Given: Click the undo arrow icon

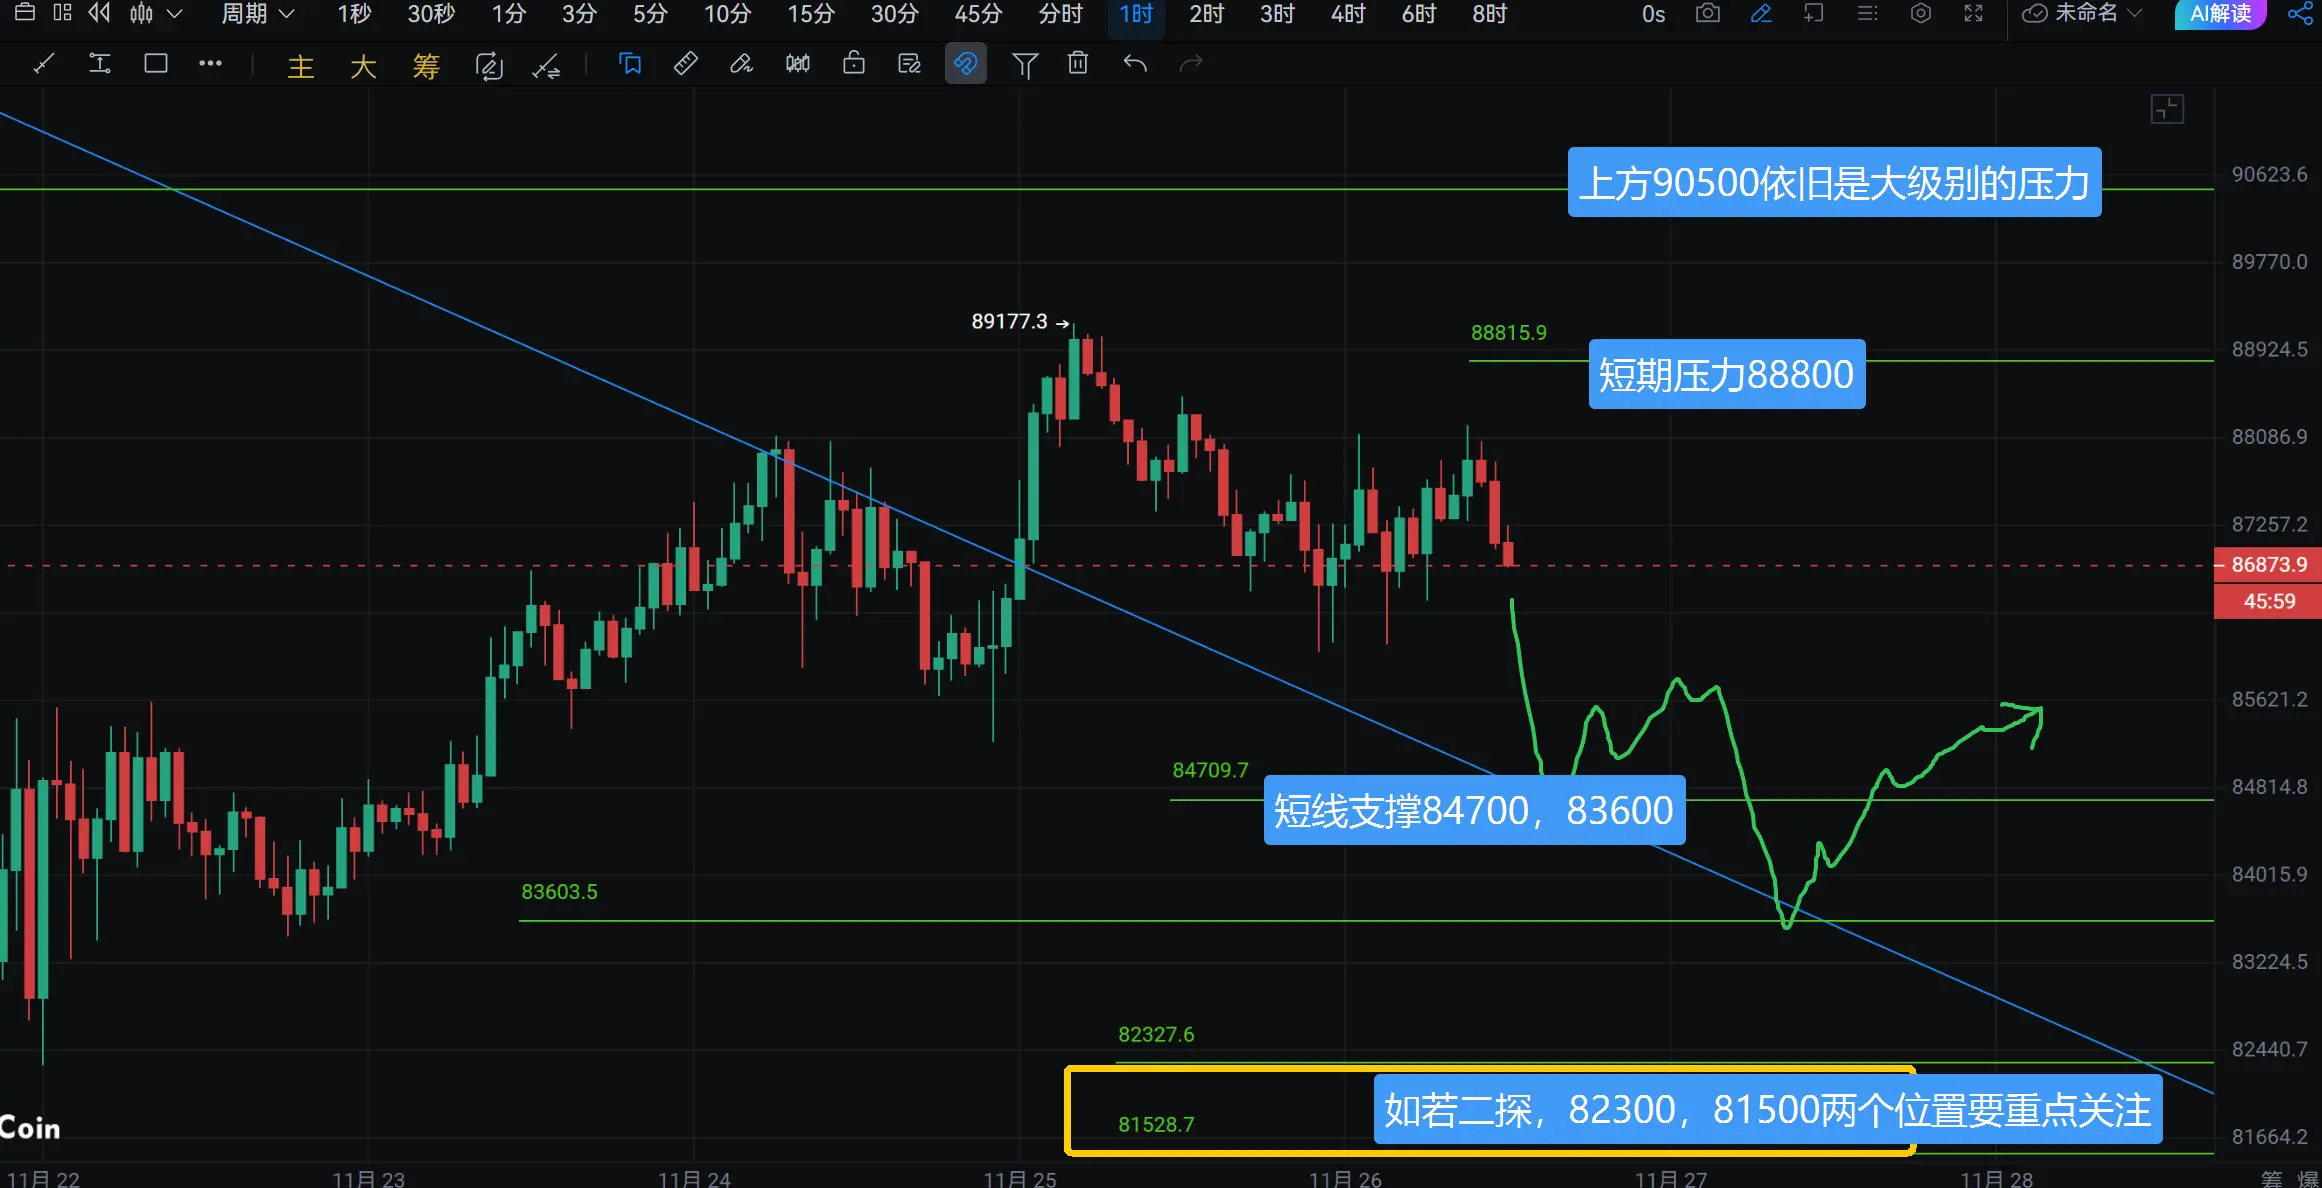Looking at the screenshot, I should (1135, 65).
